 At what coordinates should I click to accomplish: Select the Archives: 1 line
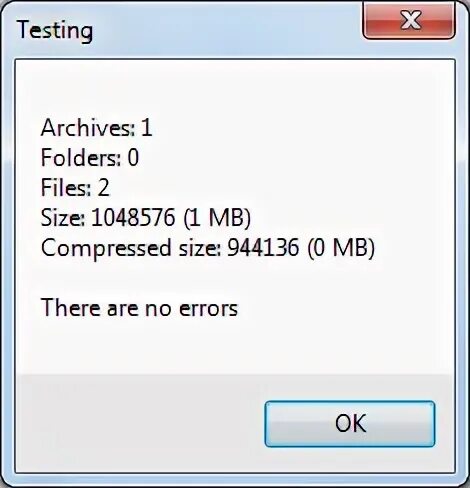pyautogui.click(x=96, y=128)
